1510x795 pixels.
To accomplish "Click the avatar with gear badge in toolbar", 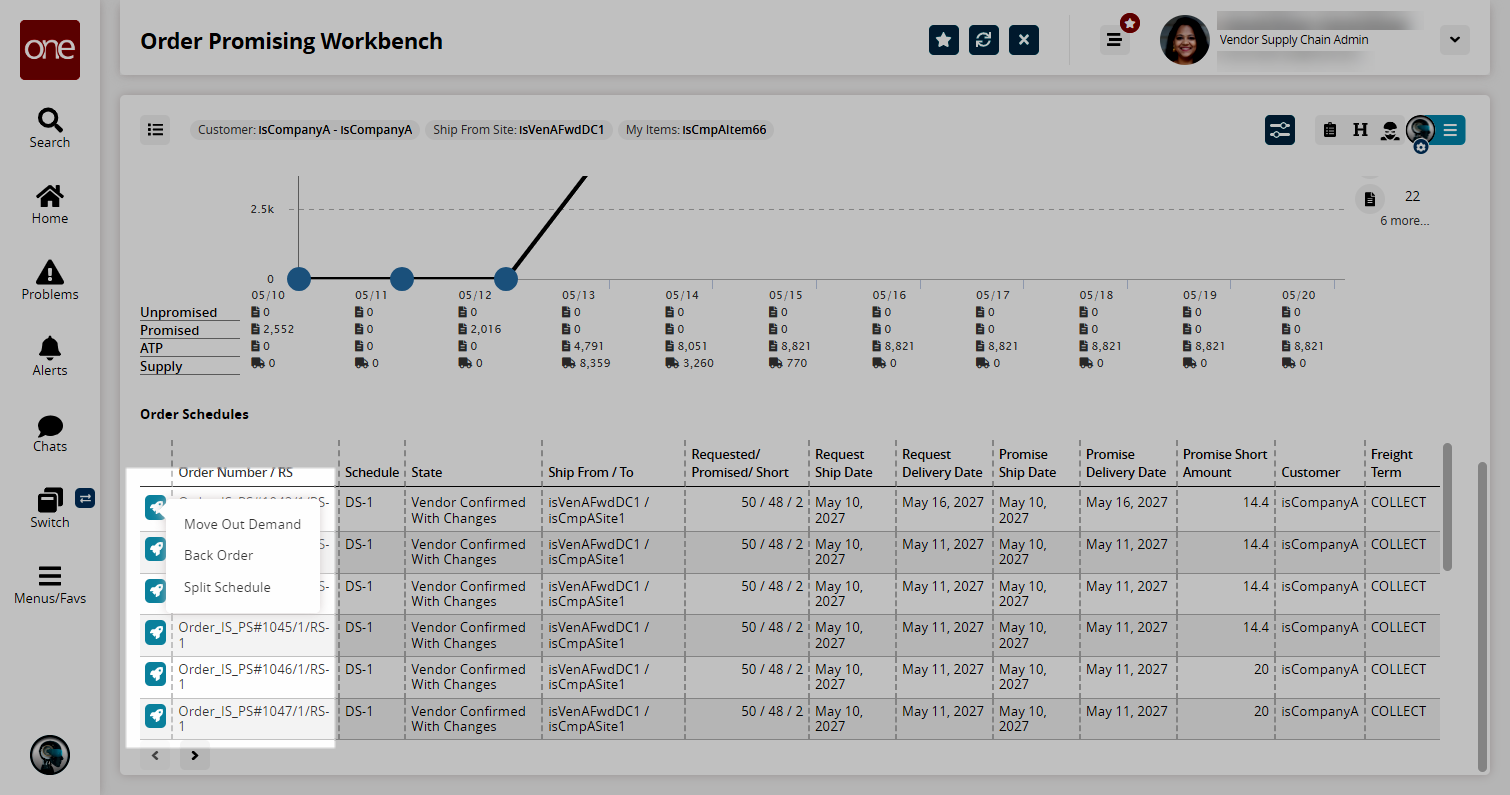I will click(1420, 131).
